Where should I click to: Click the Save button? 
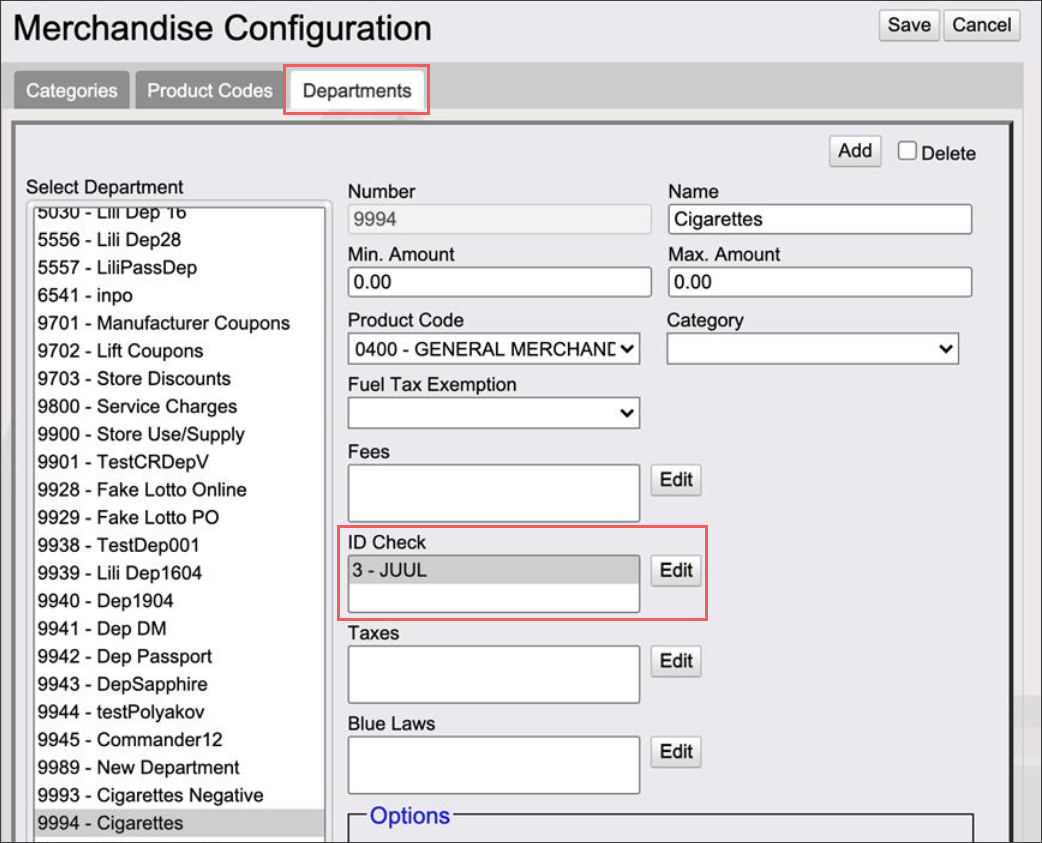(x=908, y=26)
